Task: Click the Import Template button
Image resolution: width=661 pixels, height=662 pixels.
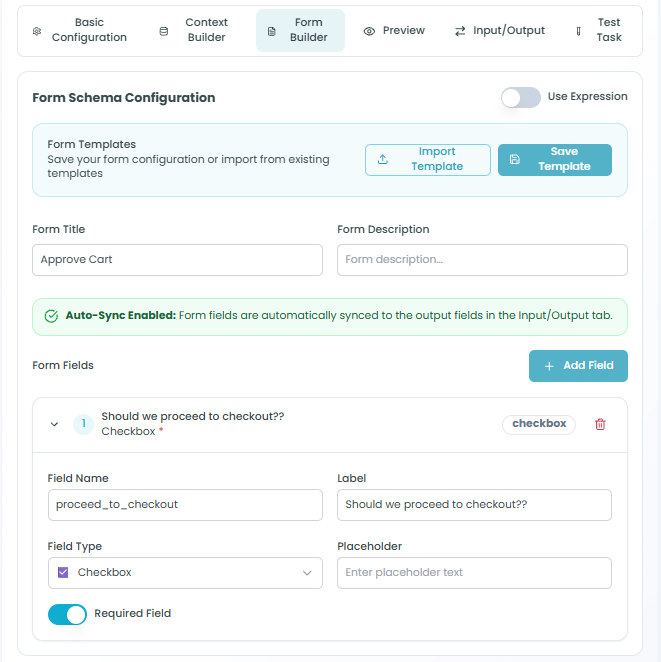Action: [x=428, y=159]
